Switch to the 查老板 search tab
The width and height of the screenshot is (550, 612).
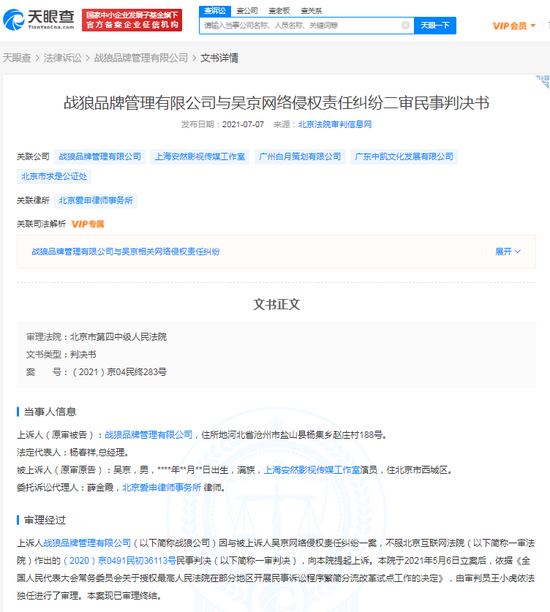click(279, 11)
